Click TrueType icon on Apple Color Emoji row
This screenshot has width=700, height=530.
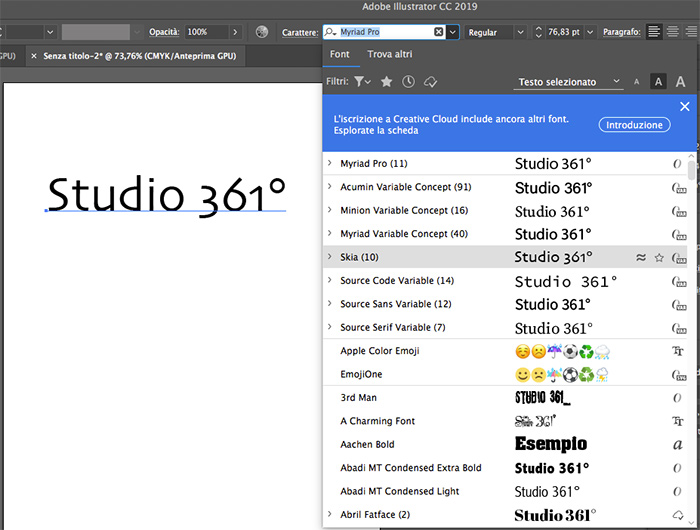(x=678, y=351)
